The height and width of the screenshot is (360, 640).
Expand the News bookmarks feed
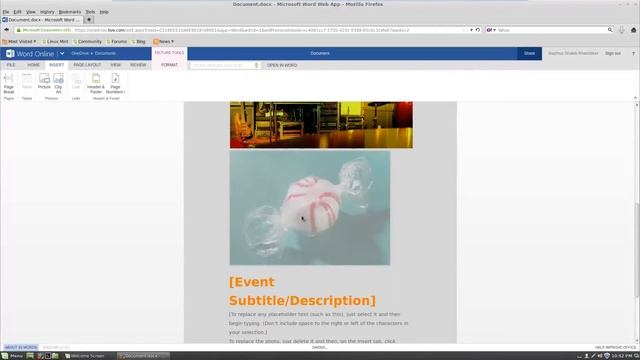pyautogui.click(x=163, y=42)
